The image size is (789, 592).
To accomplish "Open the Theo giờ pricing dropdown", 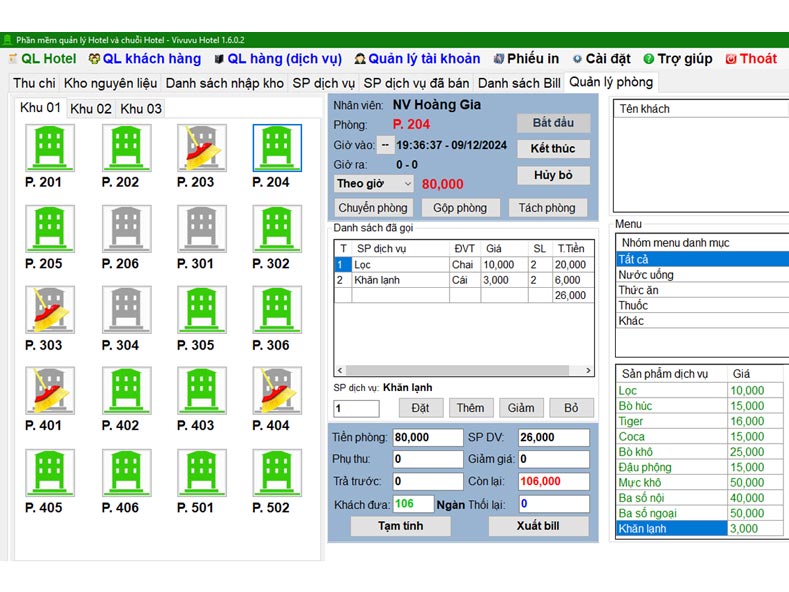I will (374, 184).
